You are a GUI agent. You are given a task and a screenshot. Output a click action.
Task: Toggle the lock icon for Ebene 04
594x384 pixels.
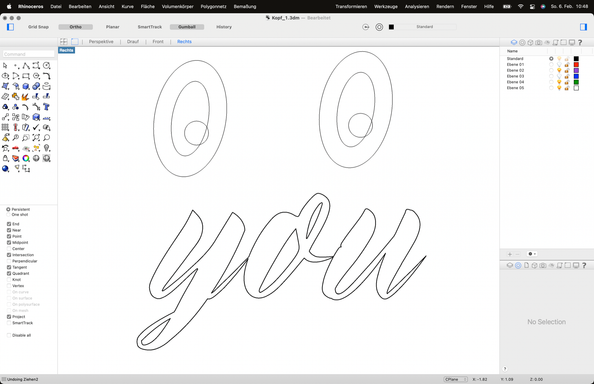pyautogui.click(x=567, y=82)
